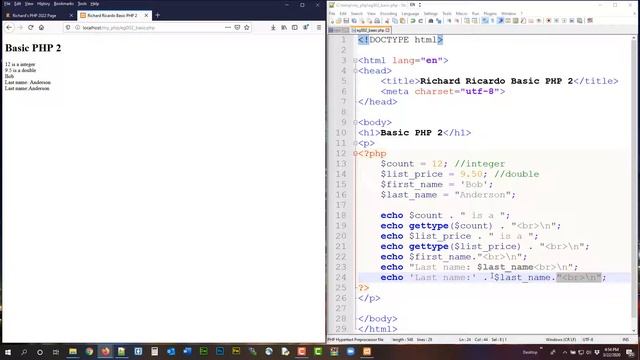Screen dimensions: 640x360
Task: Open File Explorer from taskbar
Action: [x=73, y=351]
